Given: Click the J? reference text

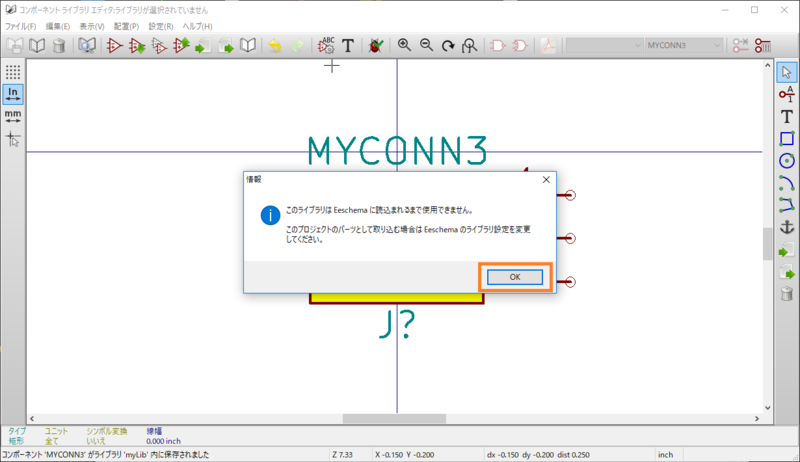Looking at the screenshot, I should pyautogui.click(x=397, y=324).
